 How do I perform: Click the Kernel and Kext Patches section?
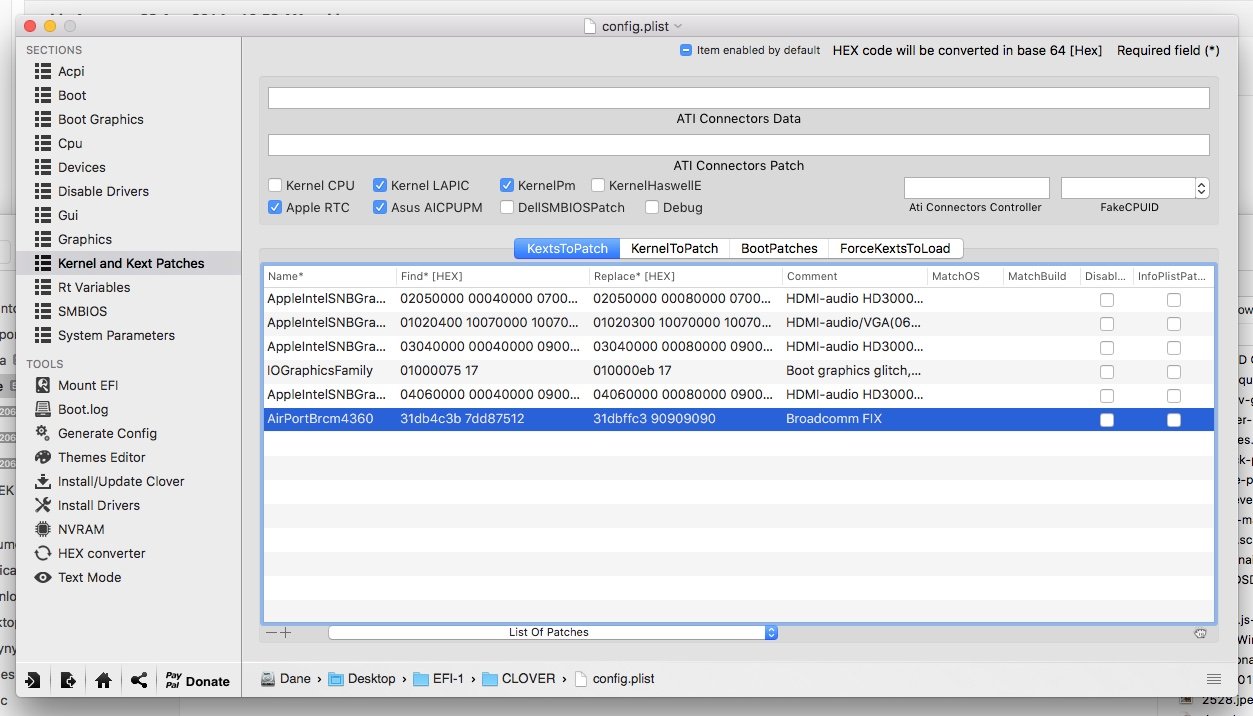(x=129, y=263)
